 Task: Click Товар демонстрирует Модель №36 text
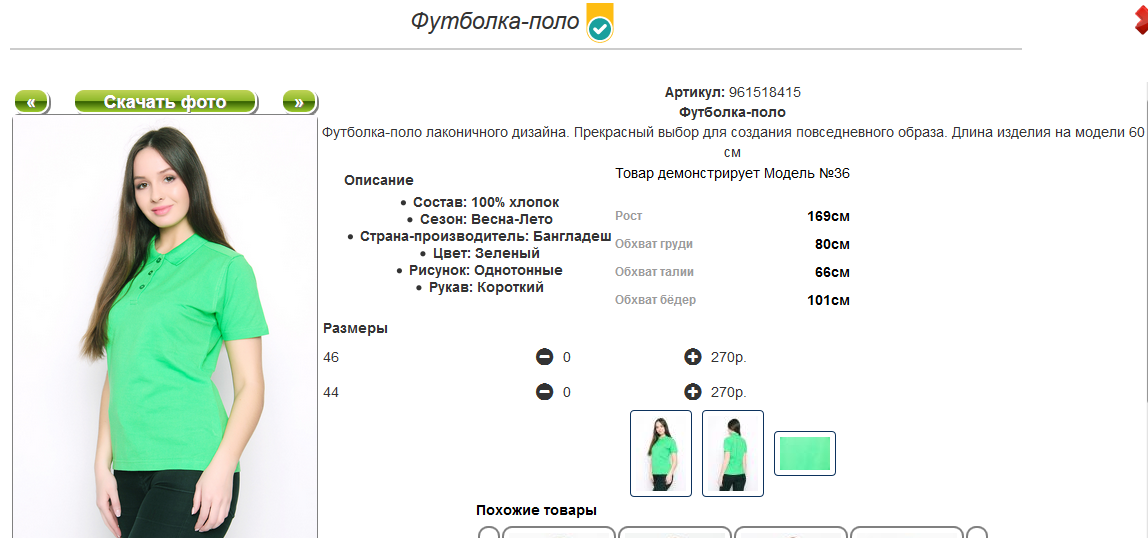coord(732,174)
